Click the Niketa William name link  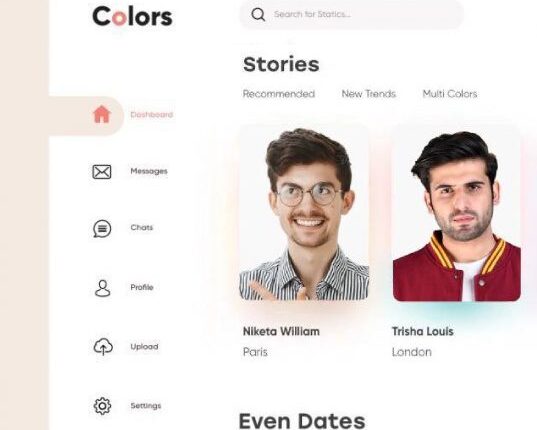point(281,331)
